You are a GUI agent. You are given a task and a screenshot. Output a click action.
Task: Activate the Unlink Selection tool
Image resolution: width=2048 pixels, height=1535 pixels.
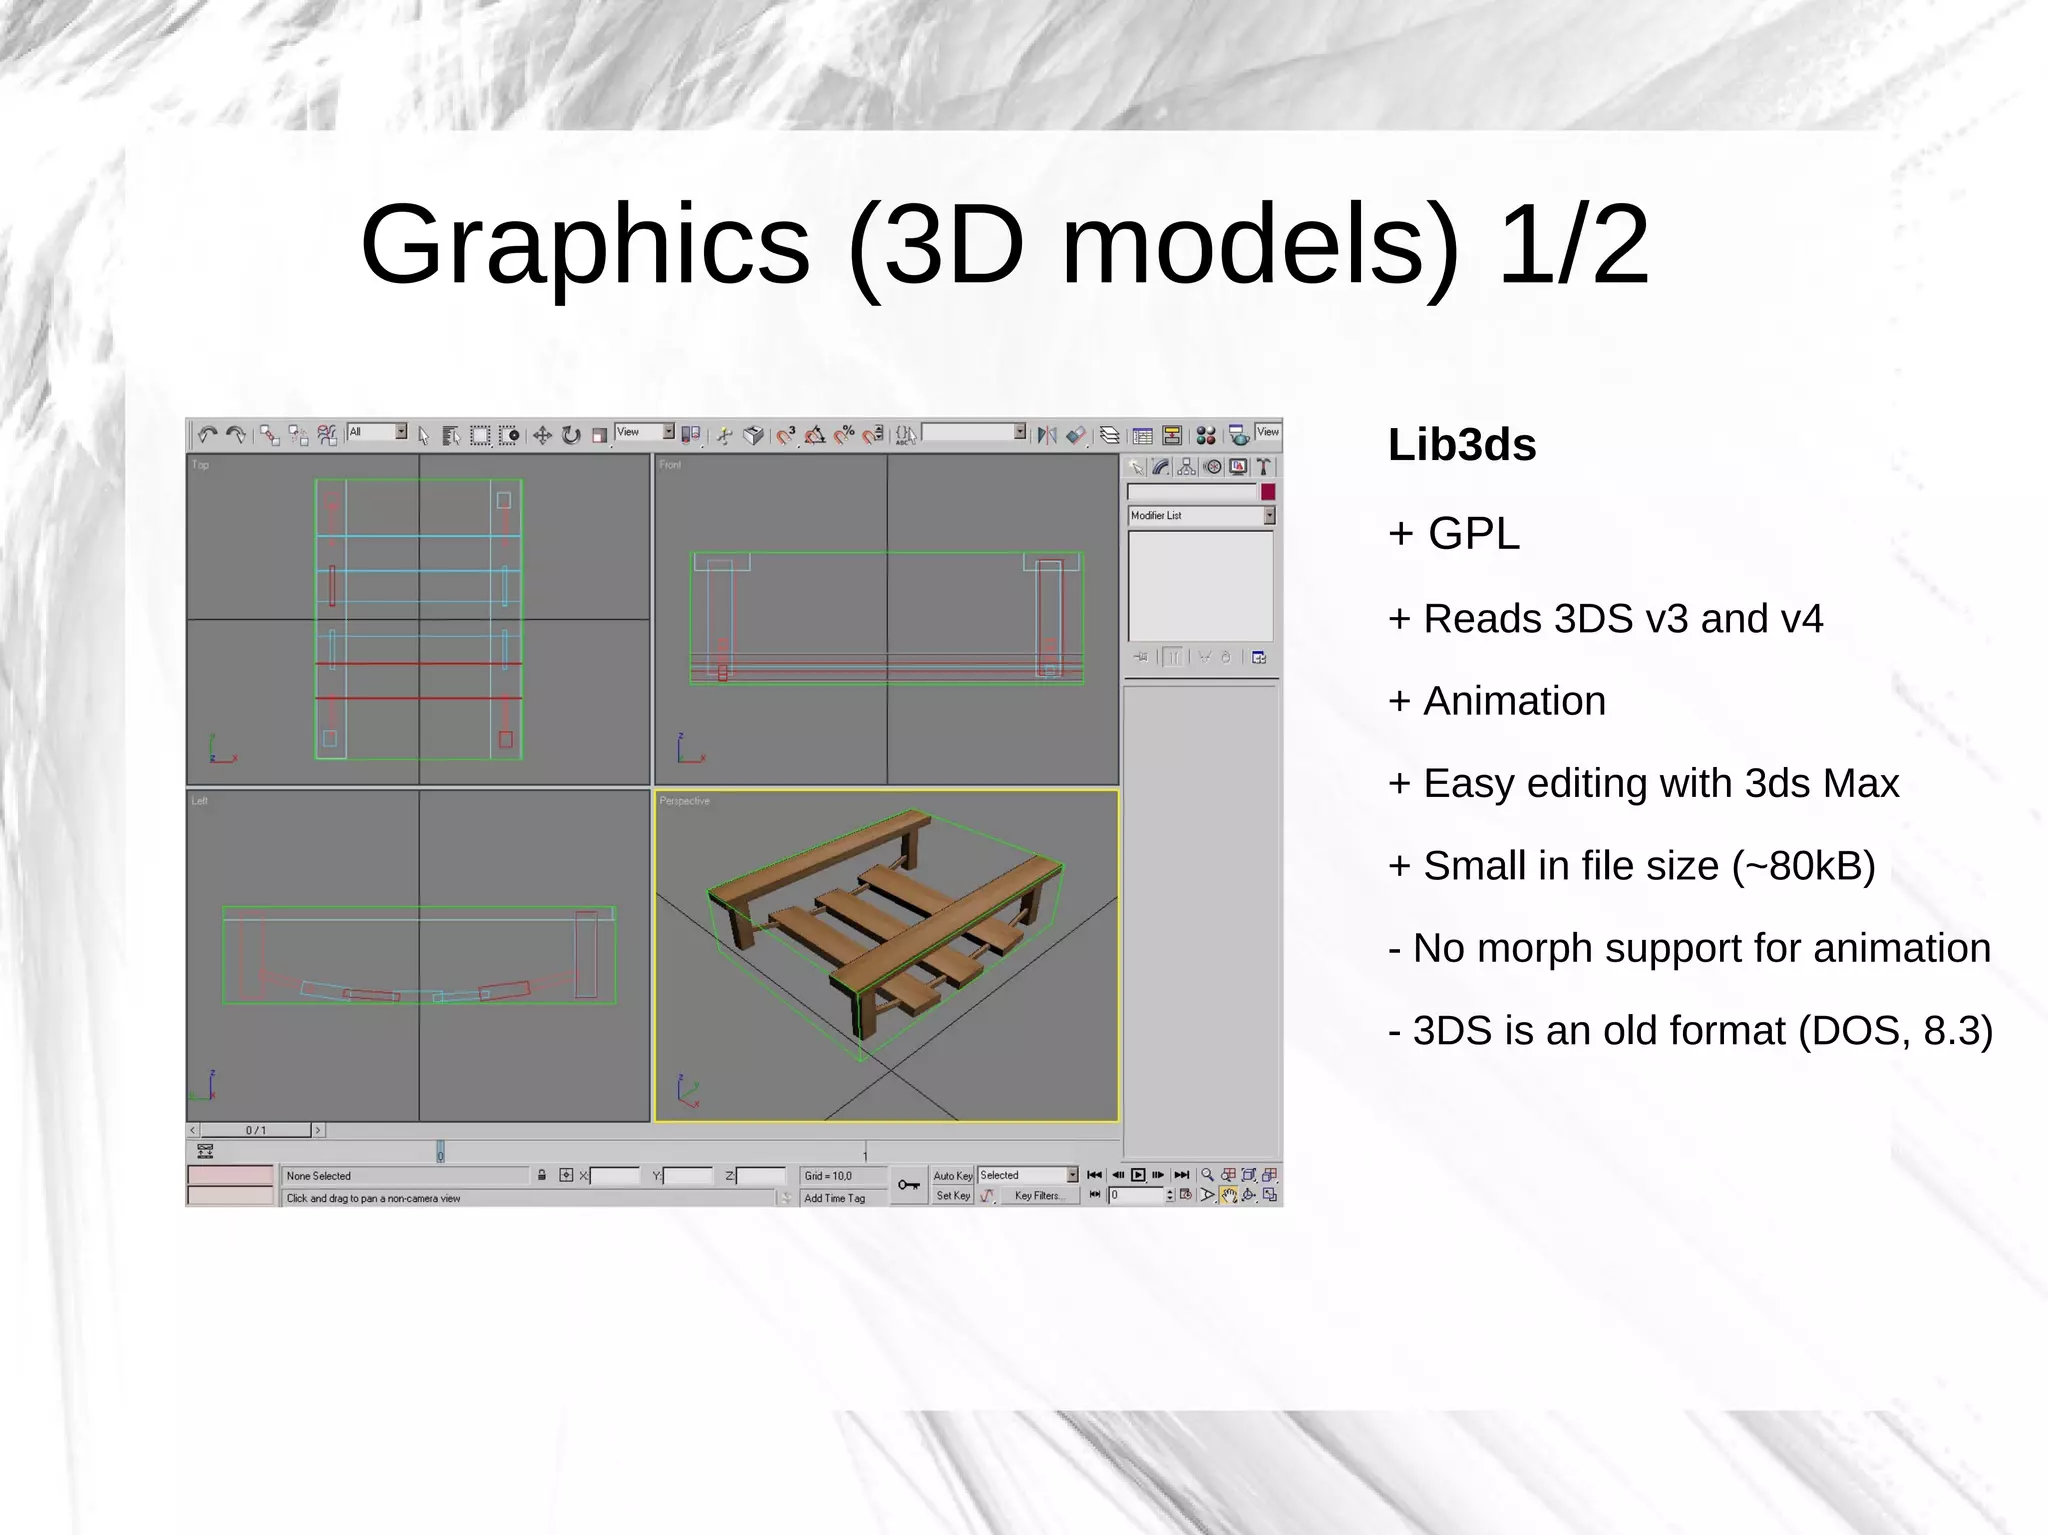[298, 435]
